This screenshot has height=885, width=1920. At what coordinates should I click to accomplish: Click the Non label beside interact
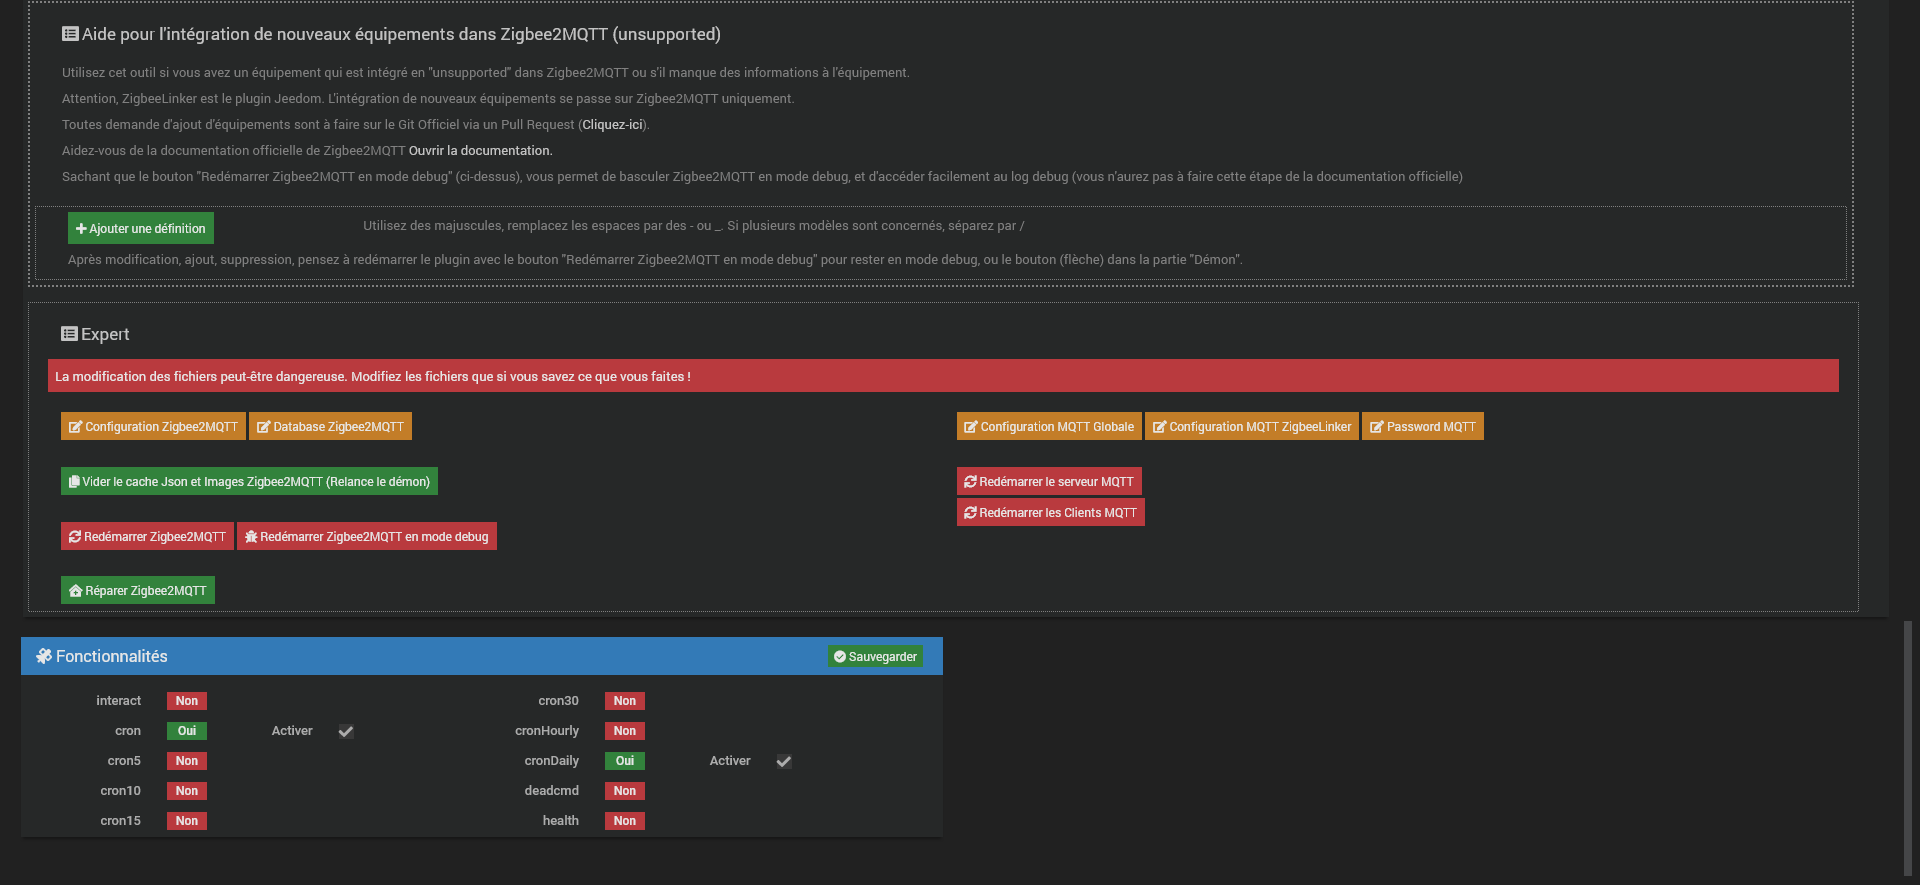tap(187, 701)
